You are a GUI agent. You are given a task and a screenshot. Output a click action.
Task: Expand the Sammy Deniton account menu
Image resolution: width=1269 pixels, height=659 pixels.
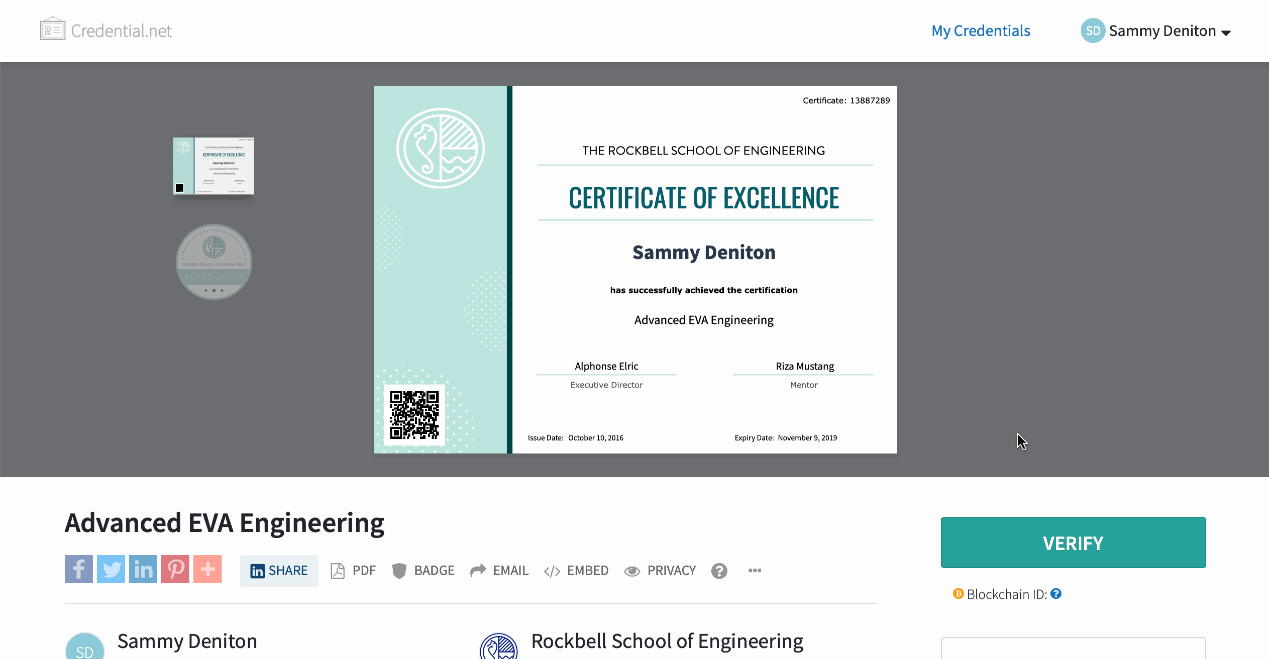(x=1156, y=31)
